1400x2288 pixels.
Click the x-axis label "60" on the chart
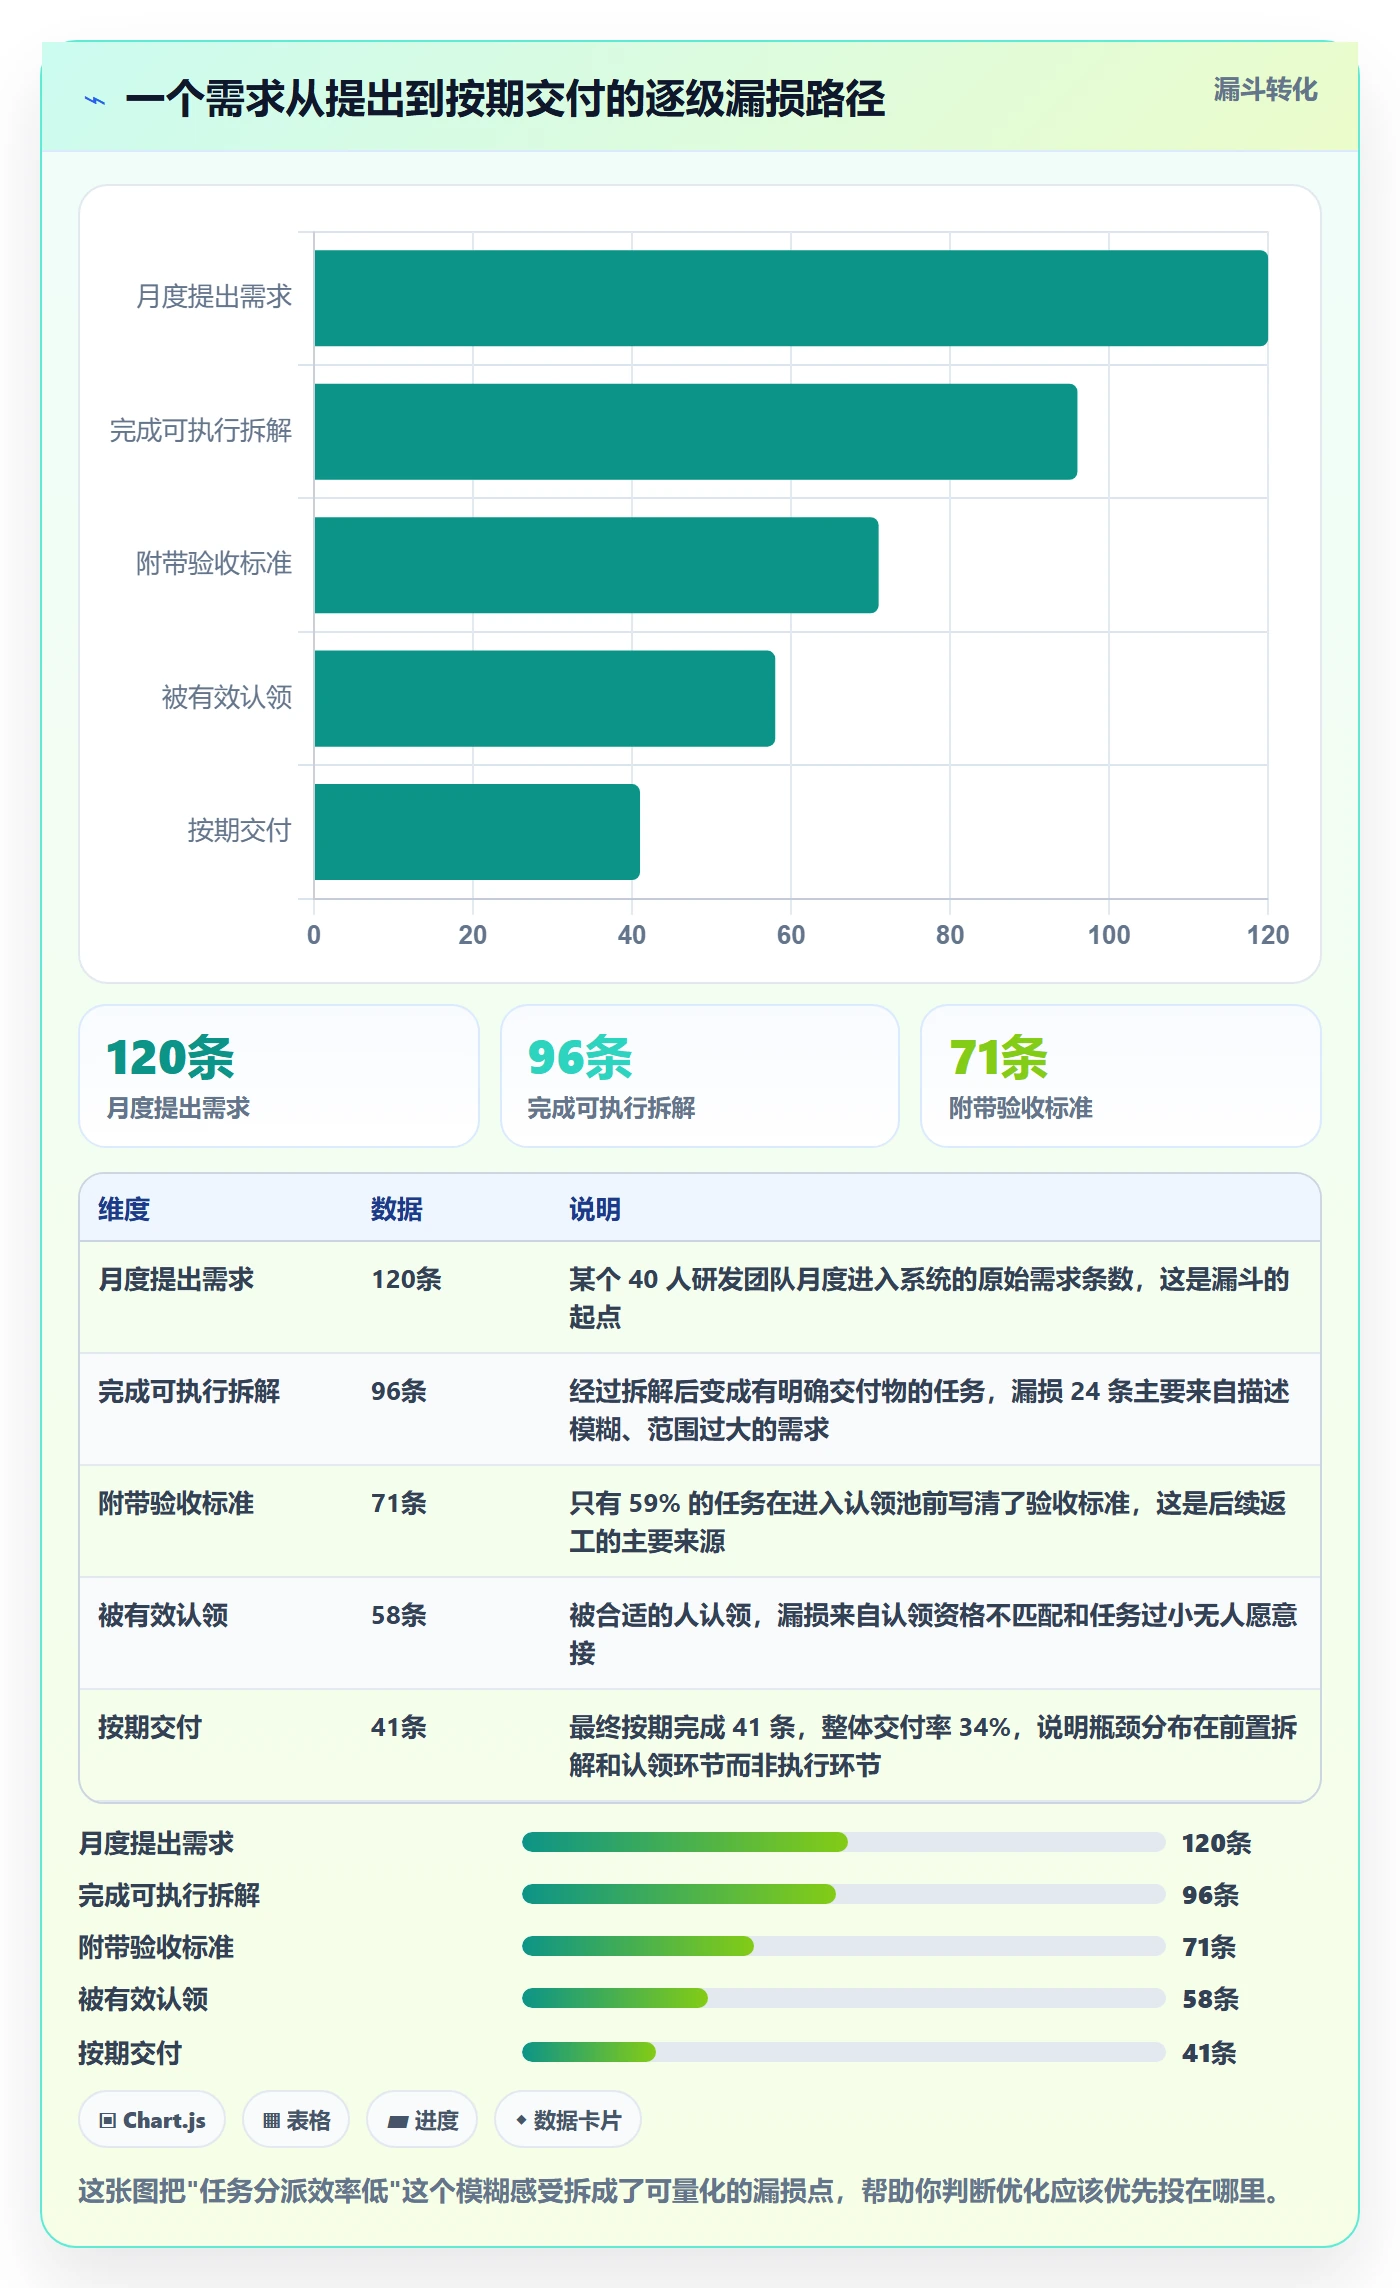point(791,935)
